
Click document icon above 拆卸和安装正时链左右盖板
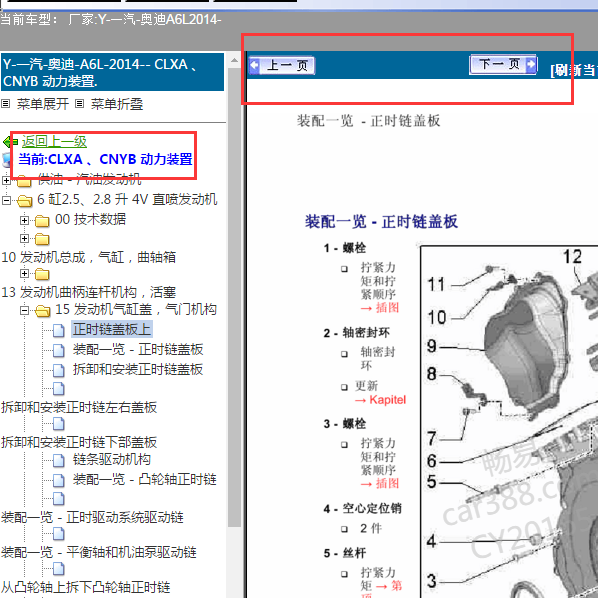coord(58,389)
